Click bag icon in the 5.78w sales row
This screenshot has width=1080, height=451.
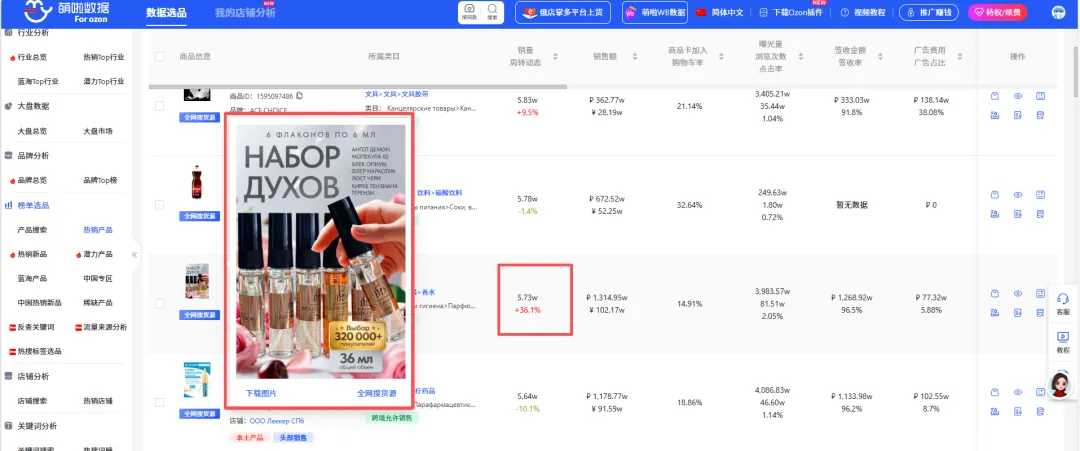point(995,195)
